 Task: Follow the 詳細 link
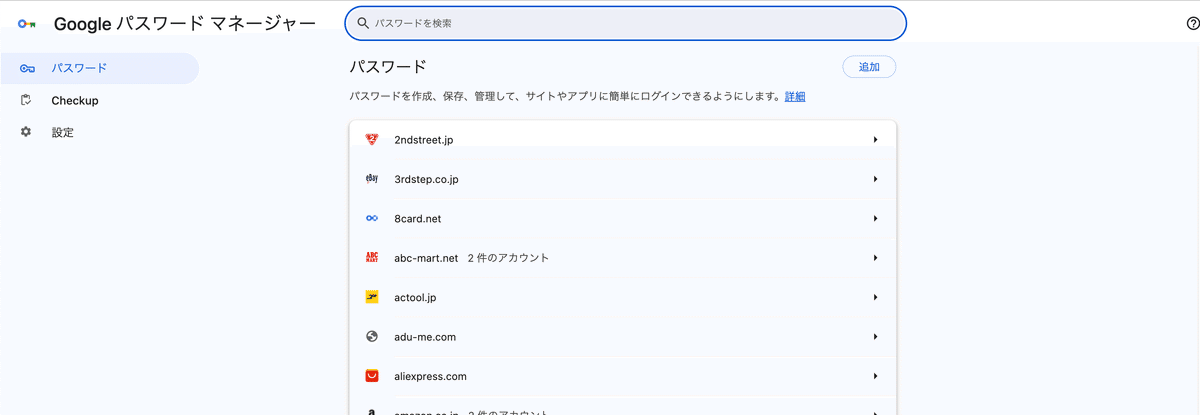(795, 97)
